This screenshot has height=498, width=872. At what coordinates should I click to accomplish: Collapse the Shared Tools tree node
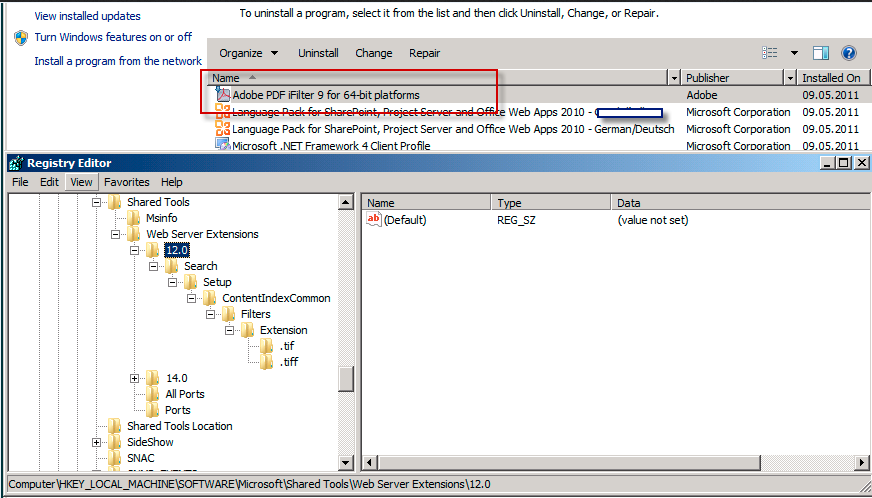point(96,203)
